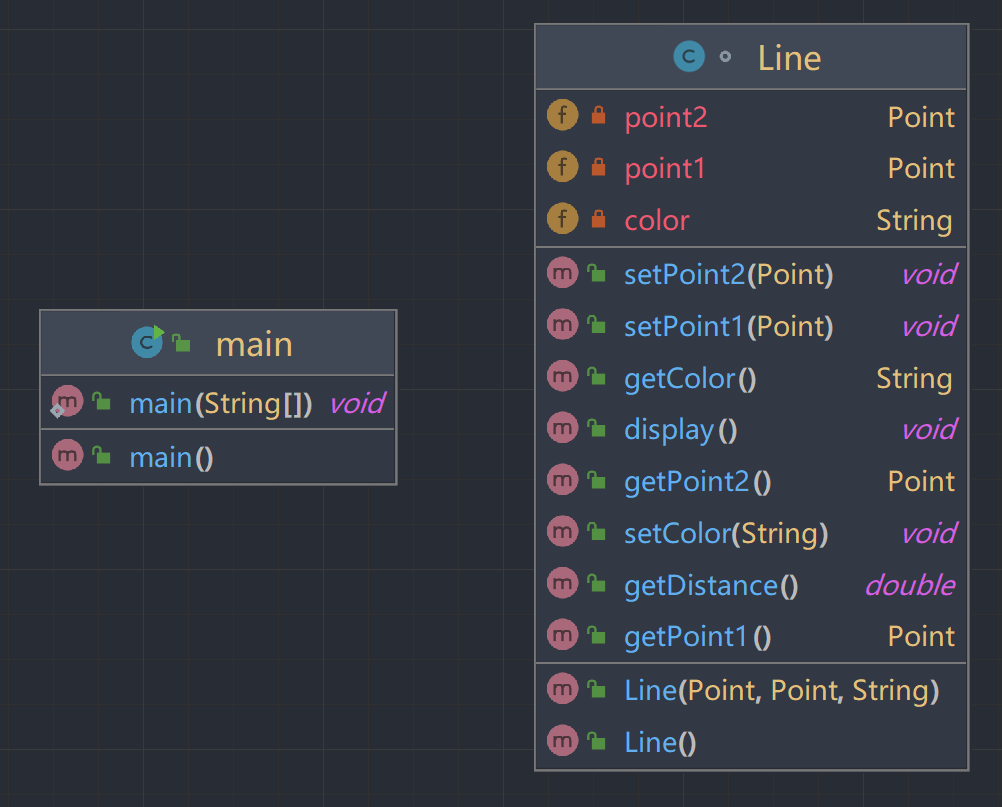The image size is (1002, 807).
Task: Click the method icon beside the Line() constructor
Action: 563,741
